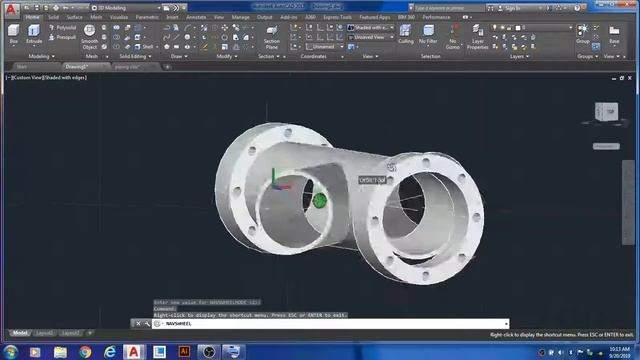Viewport: 640px width, 360px height.
Task: Pick the Presspull tool
Action: (x=62, y=37)
